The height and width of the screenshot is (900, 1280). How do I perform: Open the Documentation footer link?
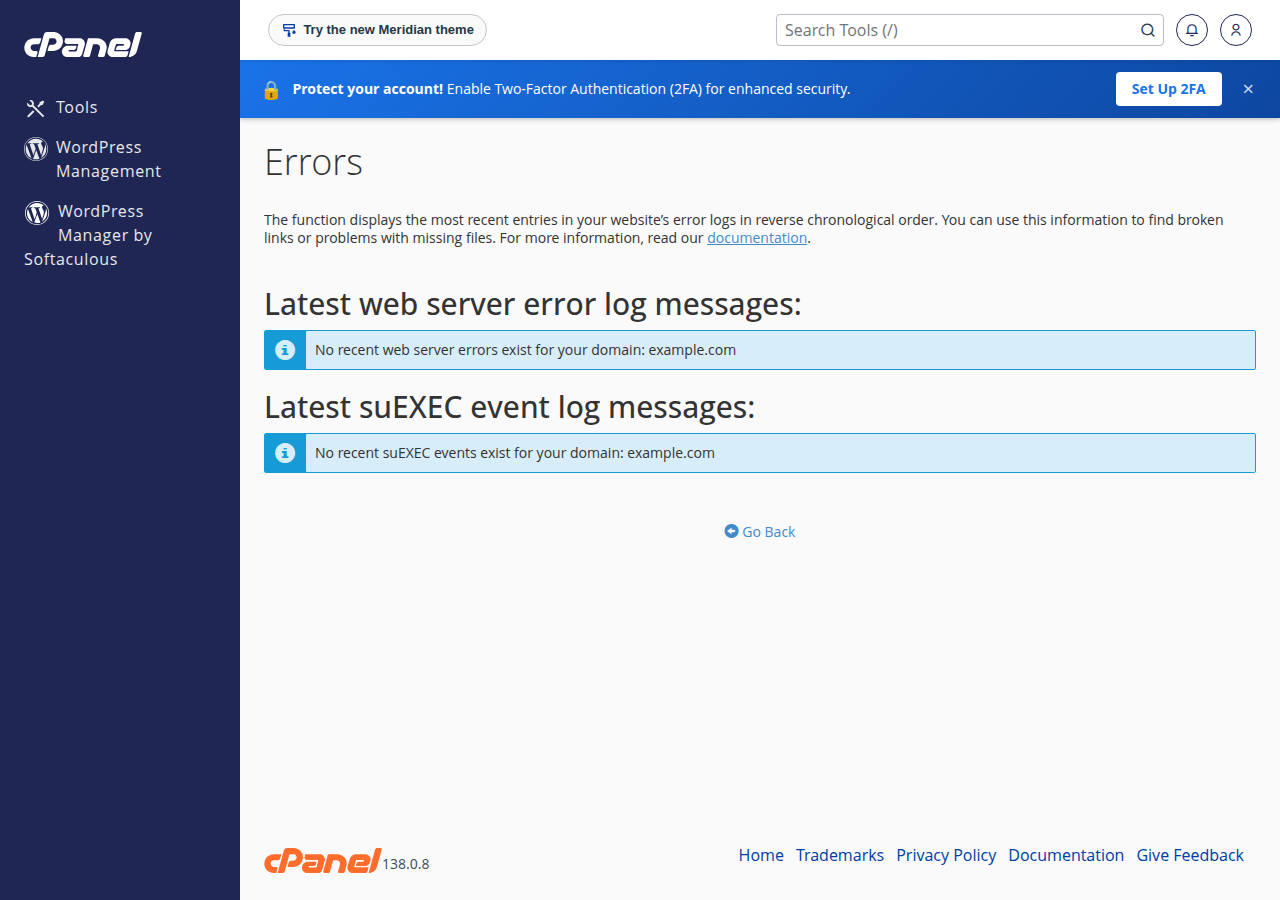point(1066,855)
